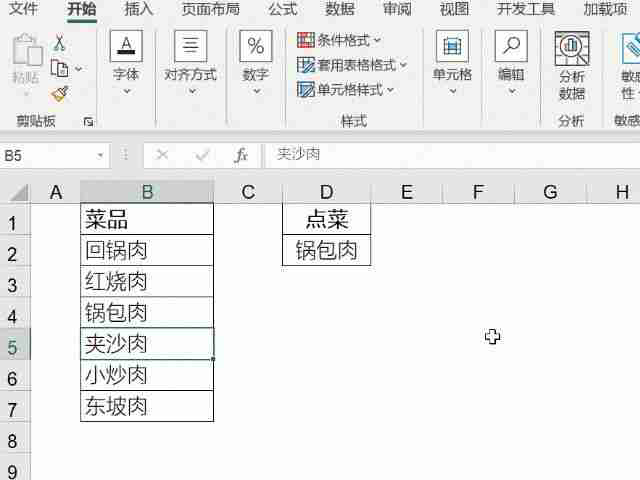Switch to the Add-ins (加载项) tab

[x=606, y=9]
